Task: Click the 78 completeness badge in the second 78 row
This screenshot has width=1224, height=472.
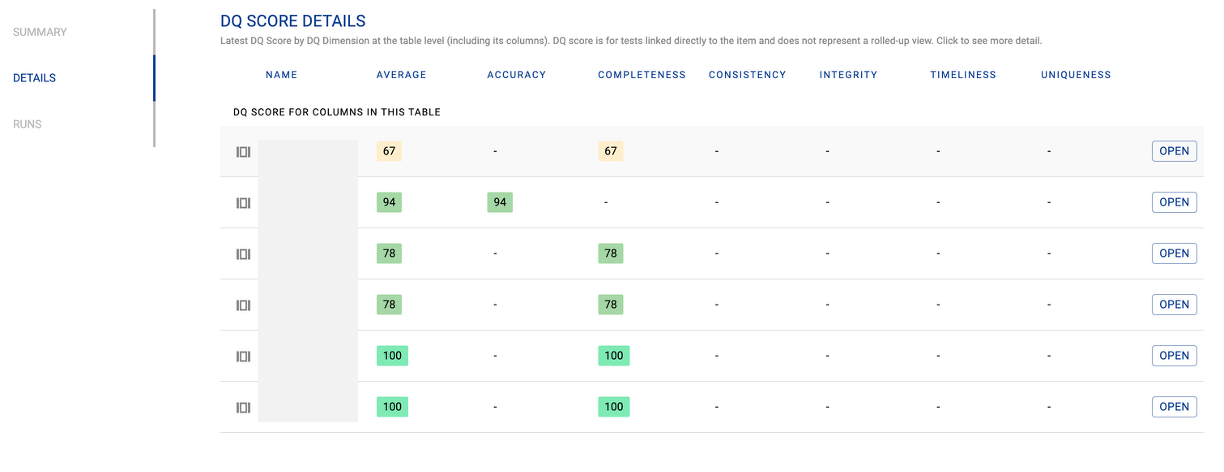Action: (x=610, y=304)
